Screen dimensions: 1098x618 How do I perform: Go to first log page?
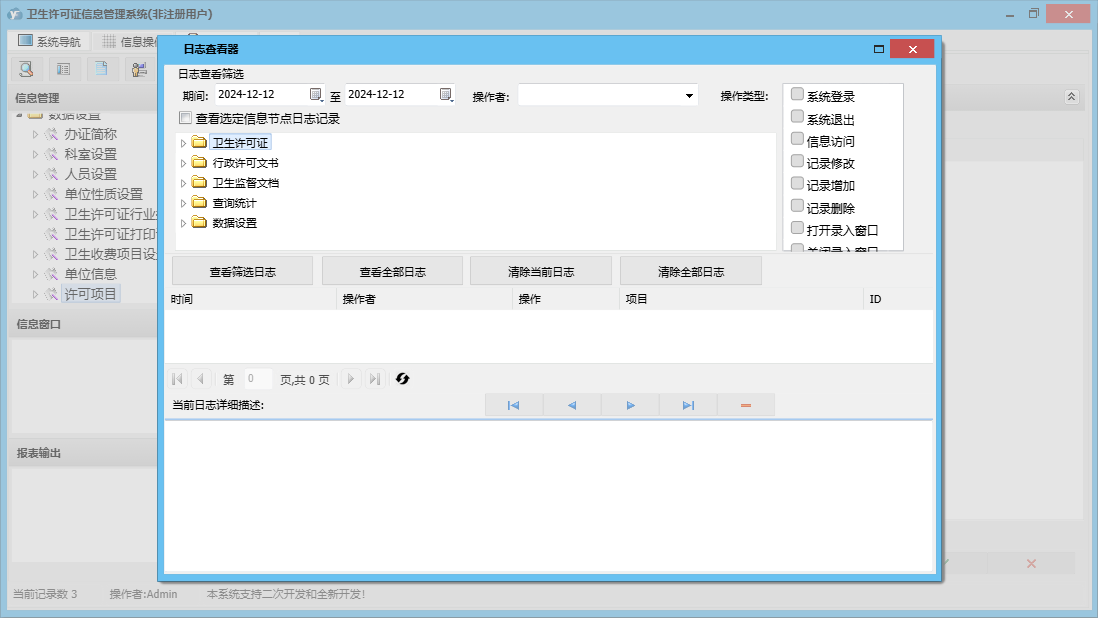click(x=177, y=379)
